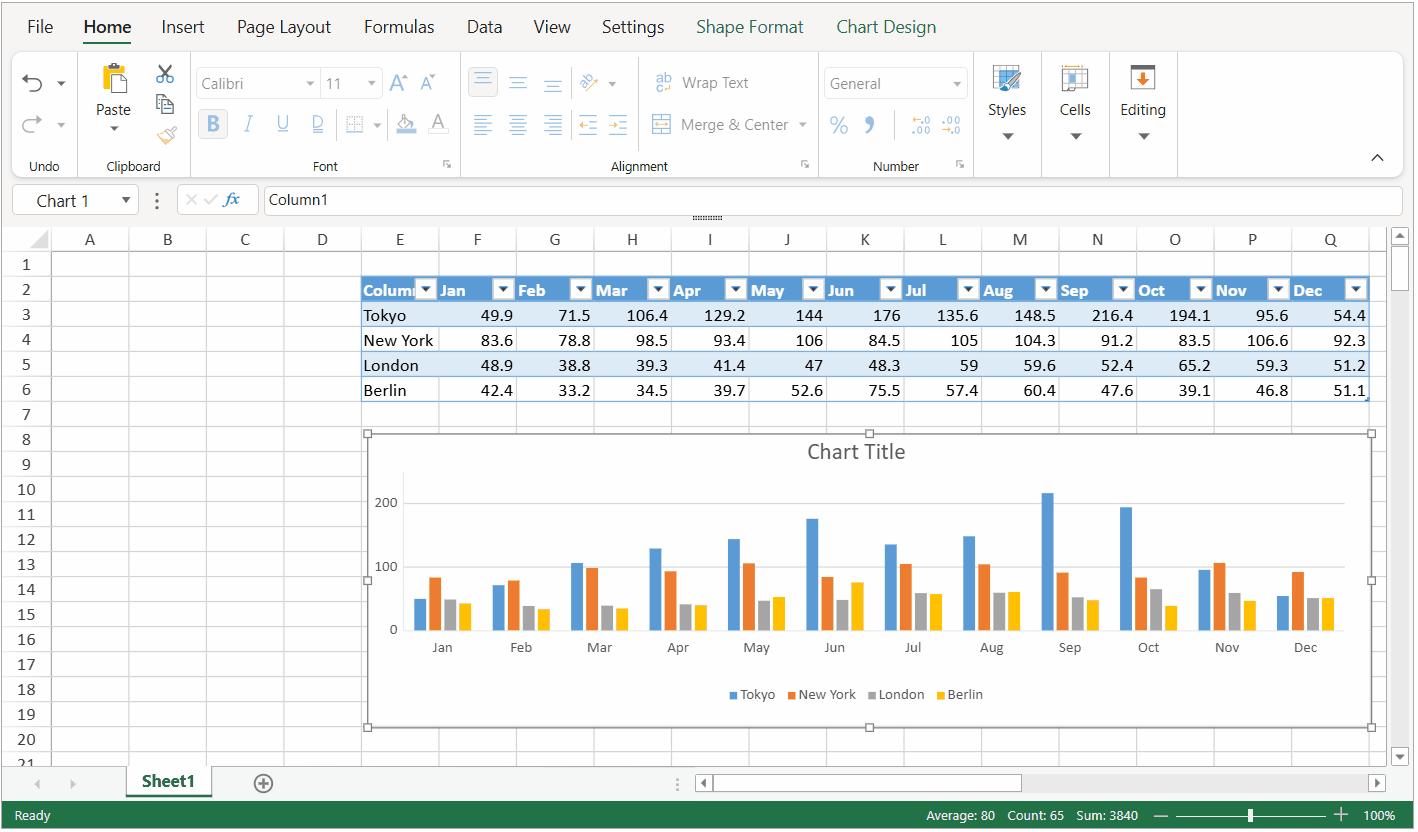Open the Editing dropdown

(x=1143, y=137)
